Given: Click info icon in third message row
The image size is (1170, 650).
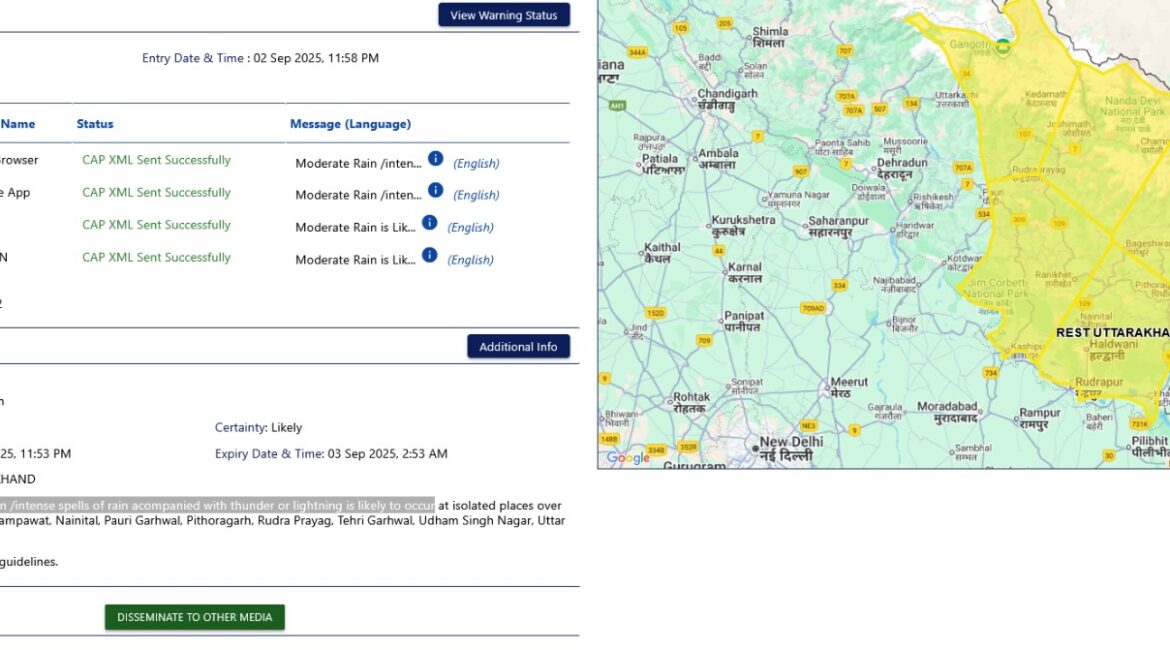Looking at the screenshot, I should tap(429, 223).
